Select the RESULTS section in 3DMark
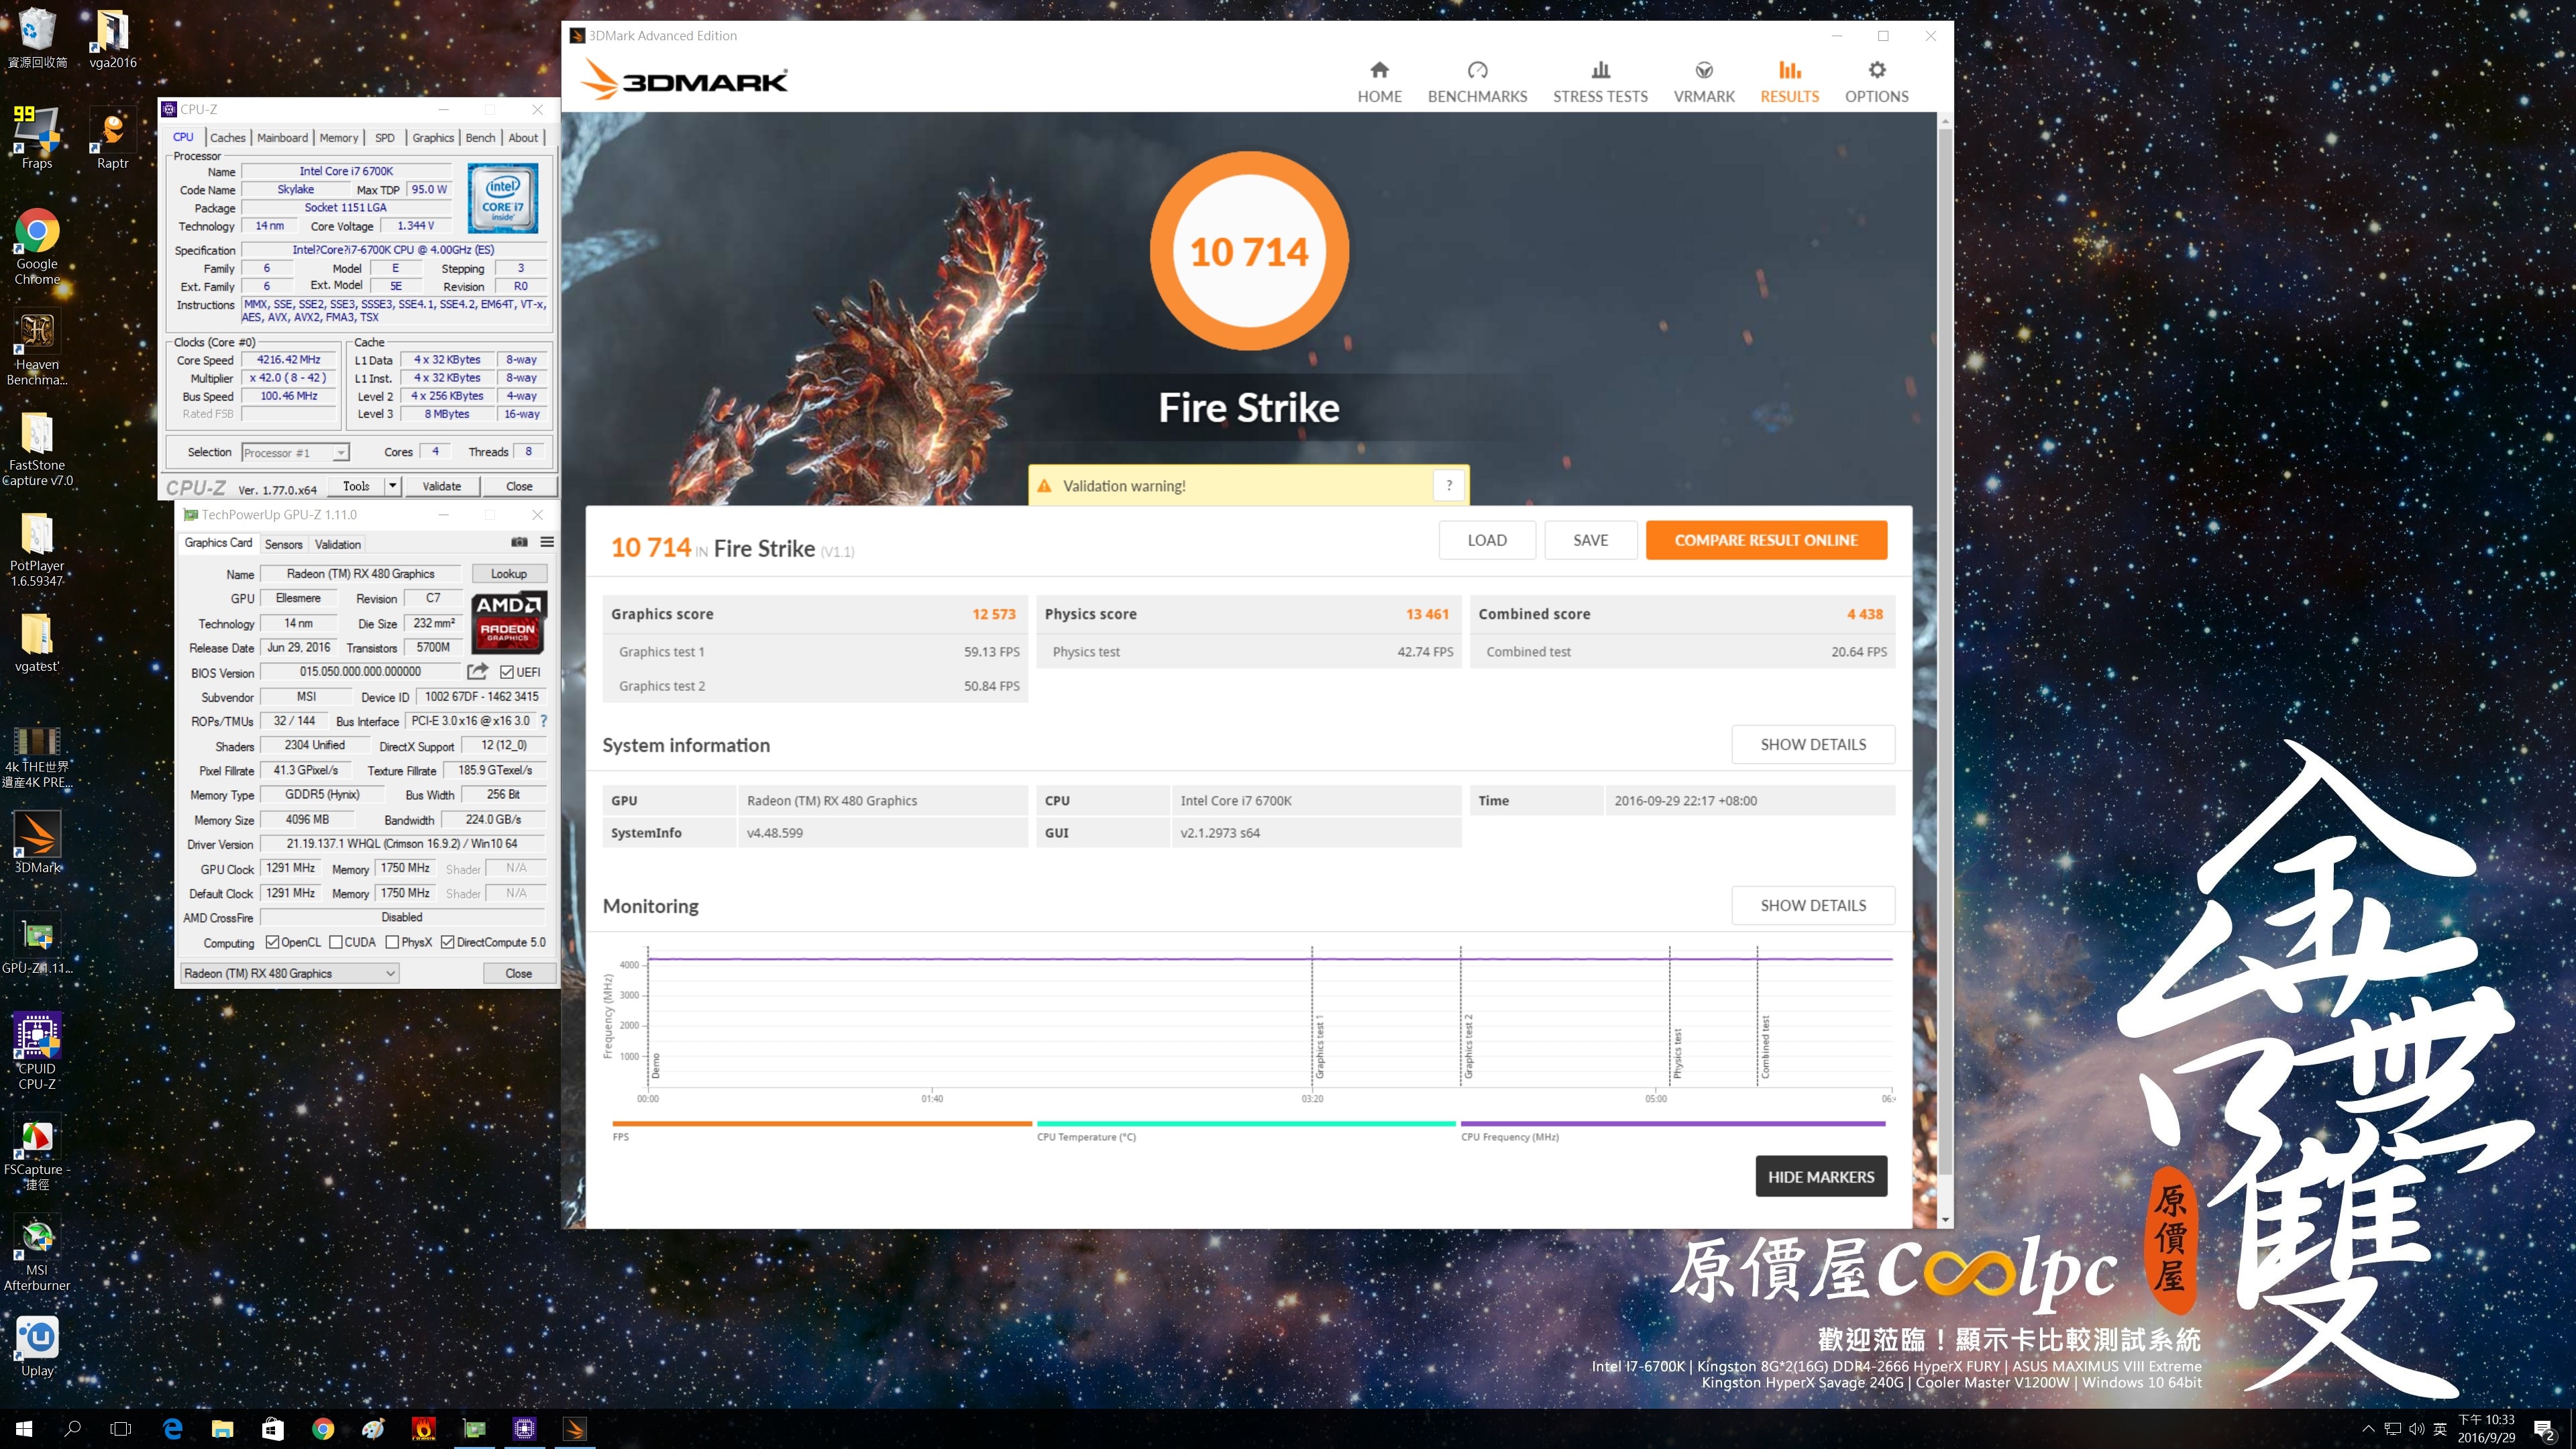 1789,82
